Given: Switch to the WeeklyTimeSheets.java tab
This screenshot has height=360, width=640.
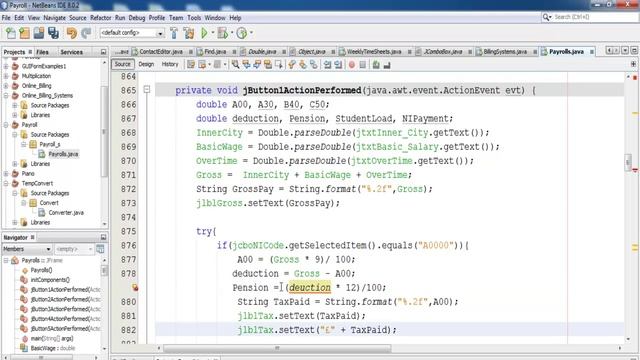Looking at the screenshot, I should 373,51.
